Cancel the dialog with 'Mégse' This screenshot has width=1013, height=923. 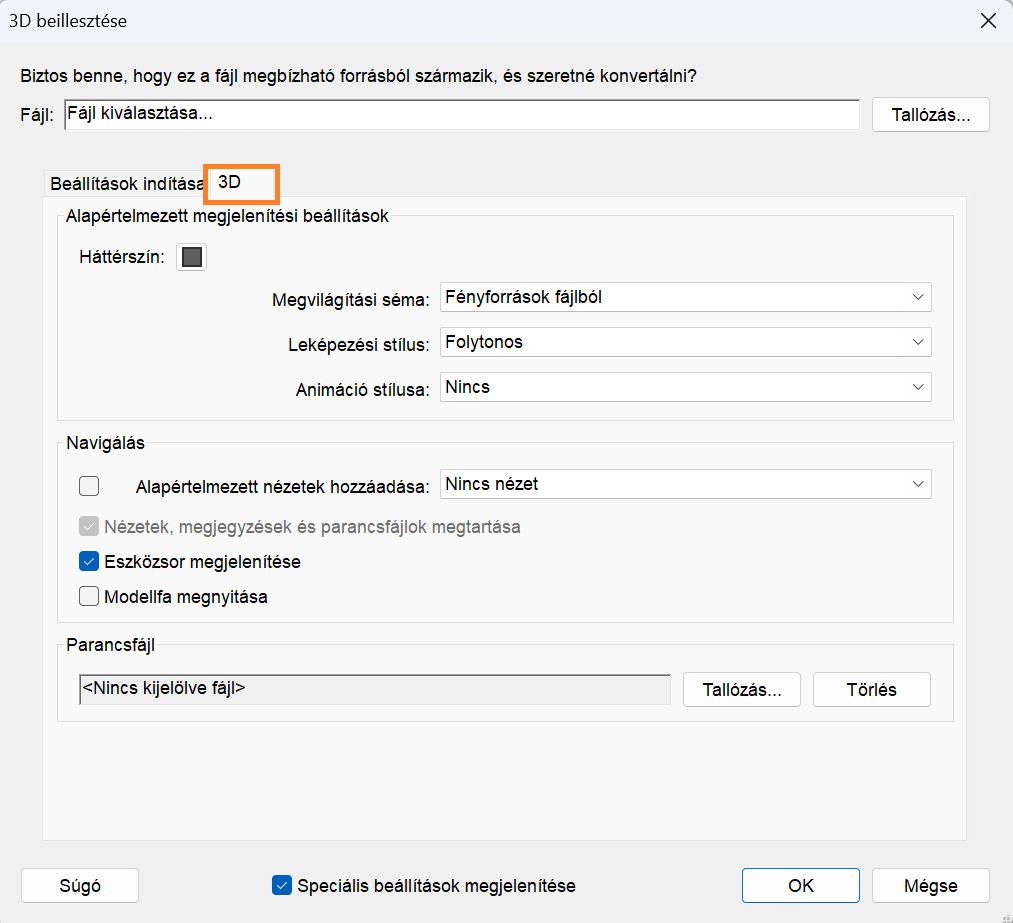click(x=929, y=885)
